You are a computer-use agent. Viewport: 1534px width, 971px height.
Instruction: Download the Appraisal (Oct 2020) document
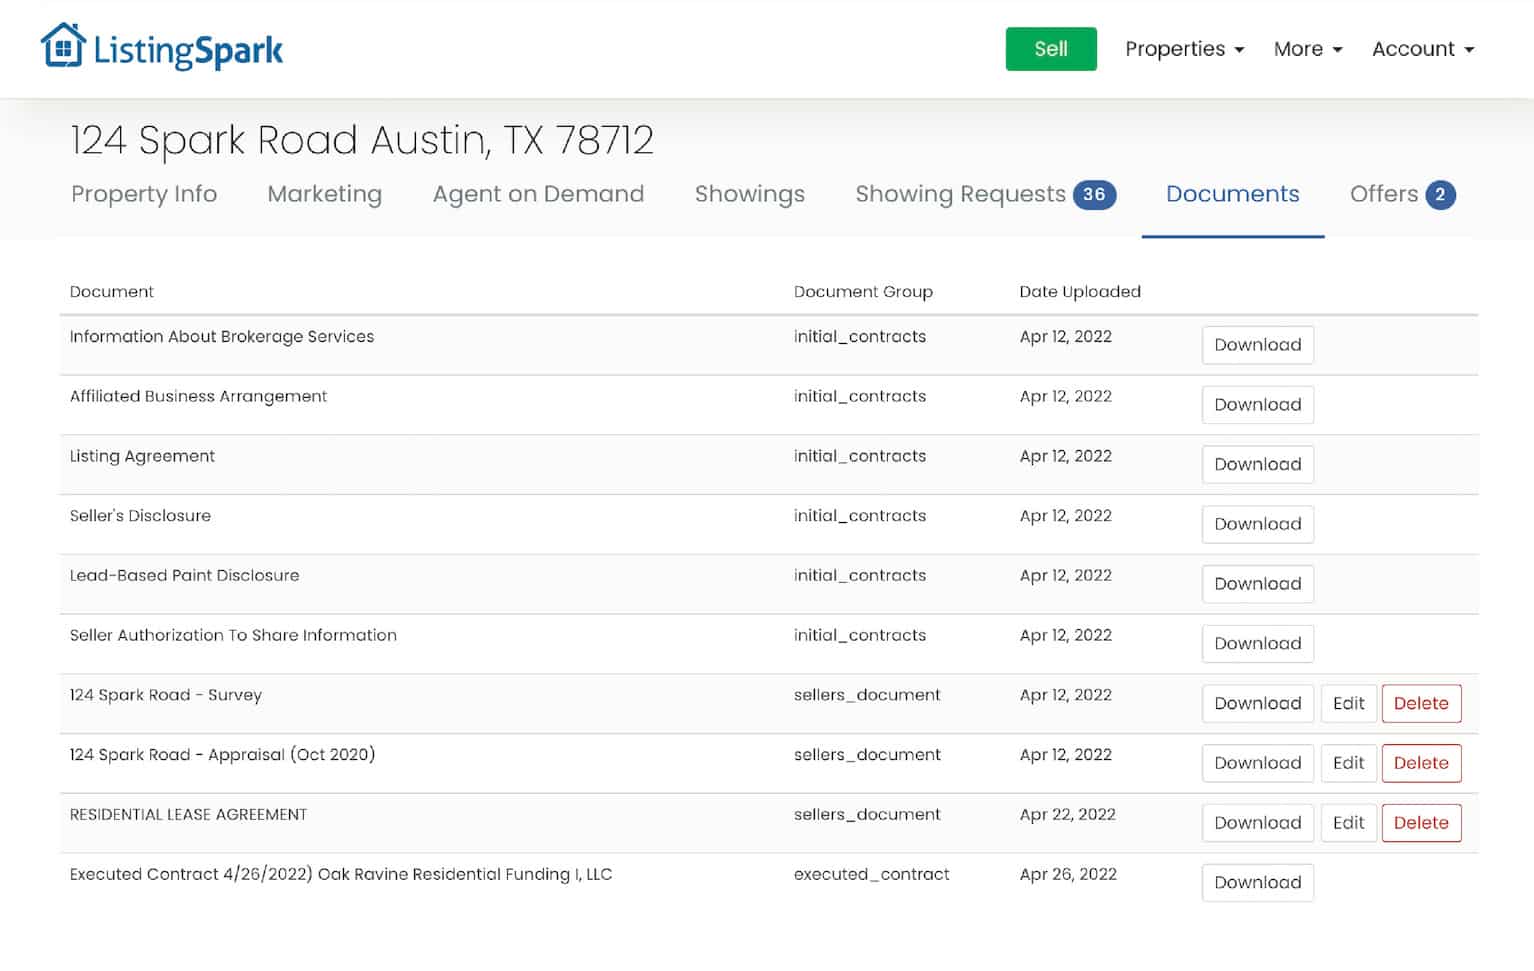1257,763
